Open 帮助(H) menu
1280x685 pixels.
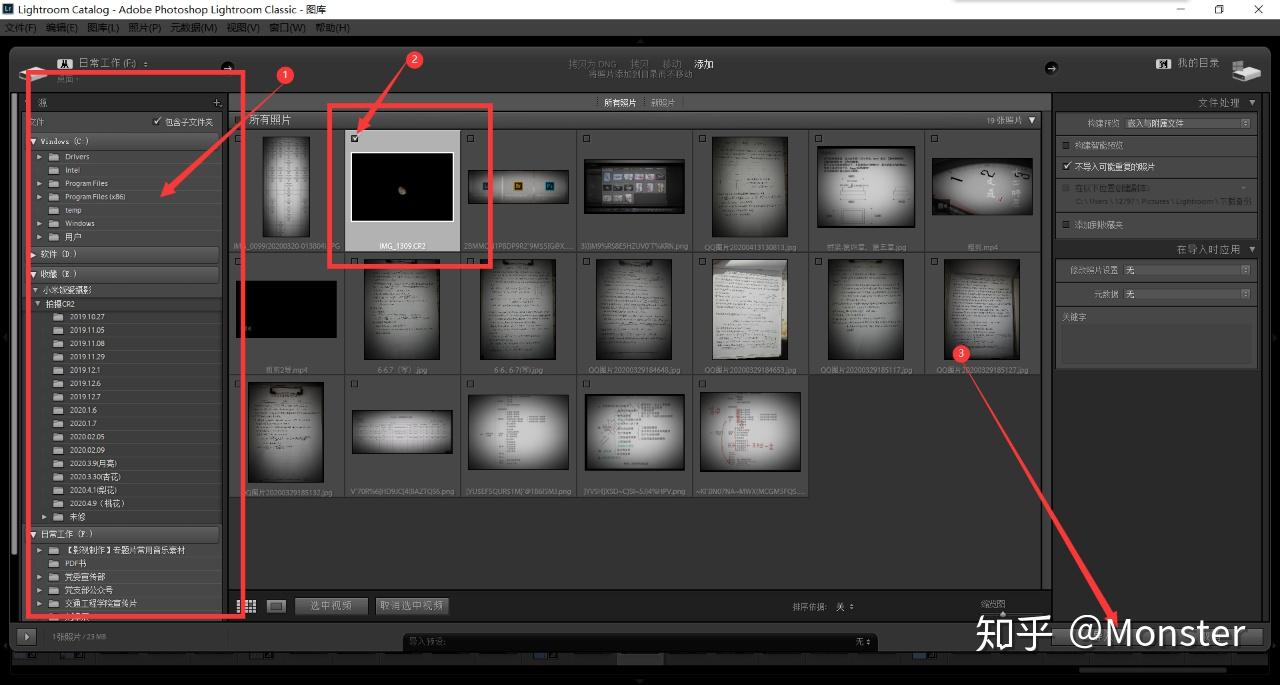pyautogui.click(x=333, y=28)
